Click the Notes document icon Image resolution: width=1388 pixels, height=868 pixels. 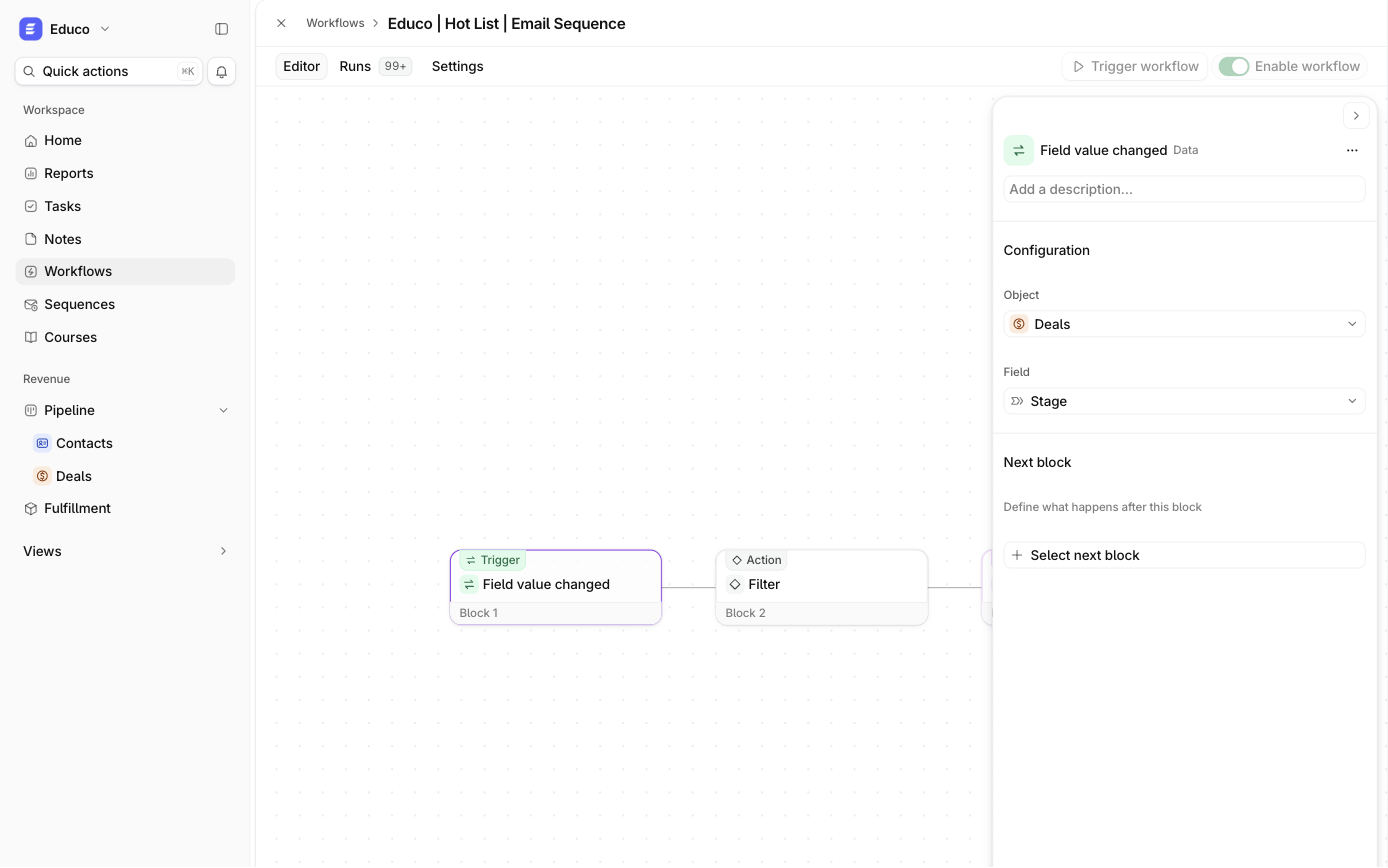coord(31,240)
